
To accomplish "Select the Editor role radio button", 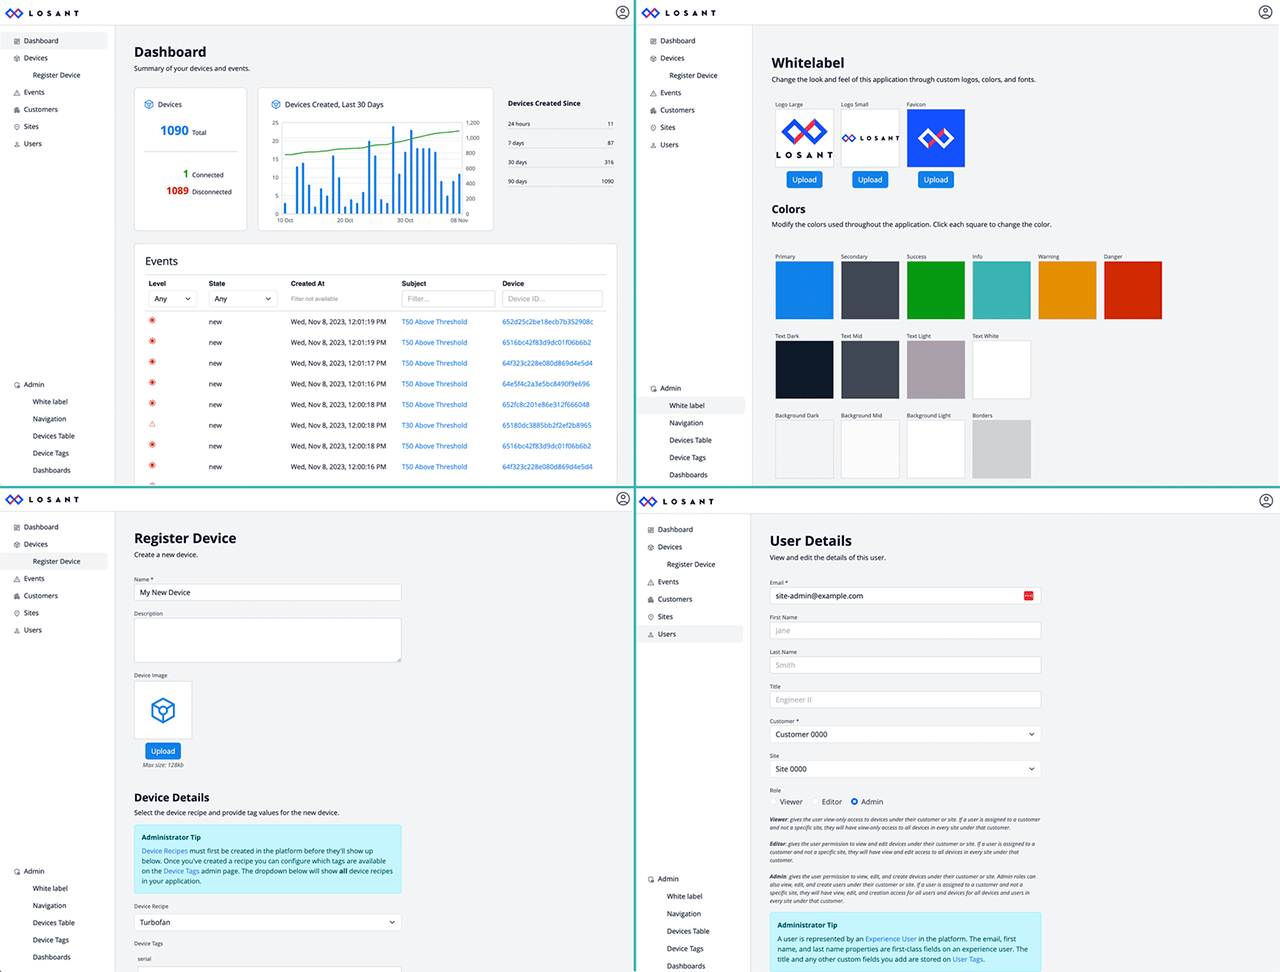I will point(815,802).
